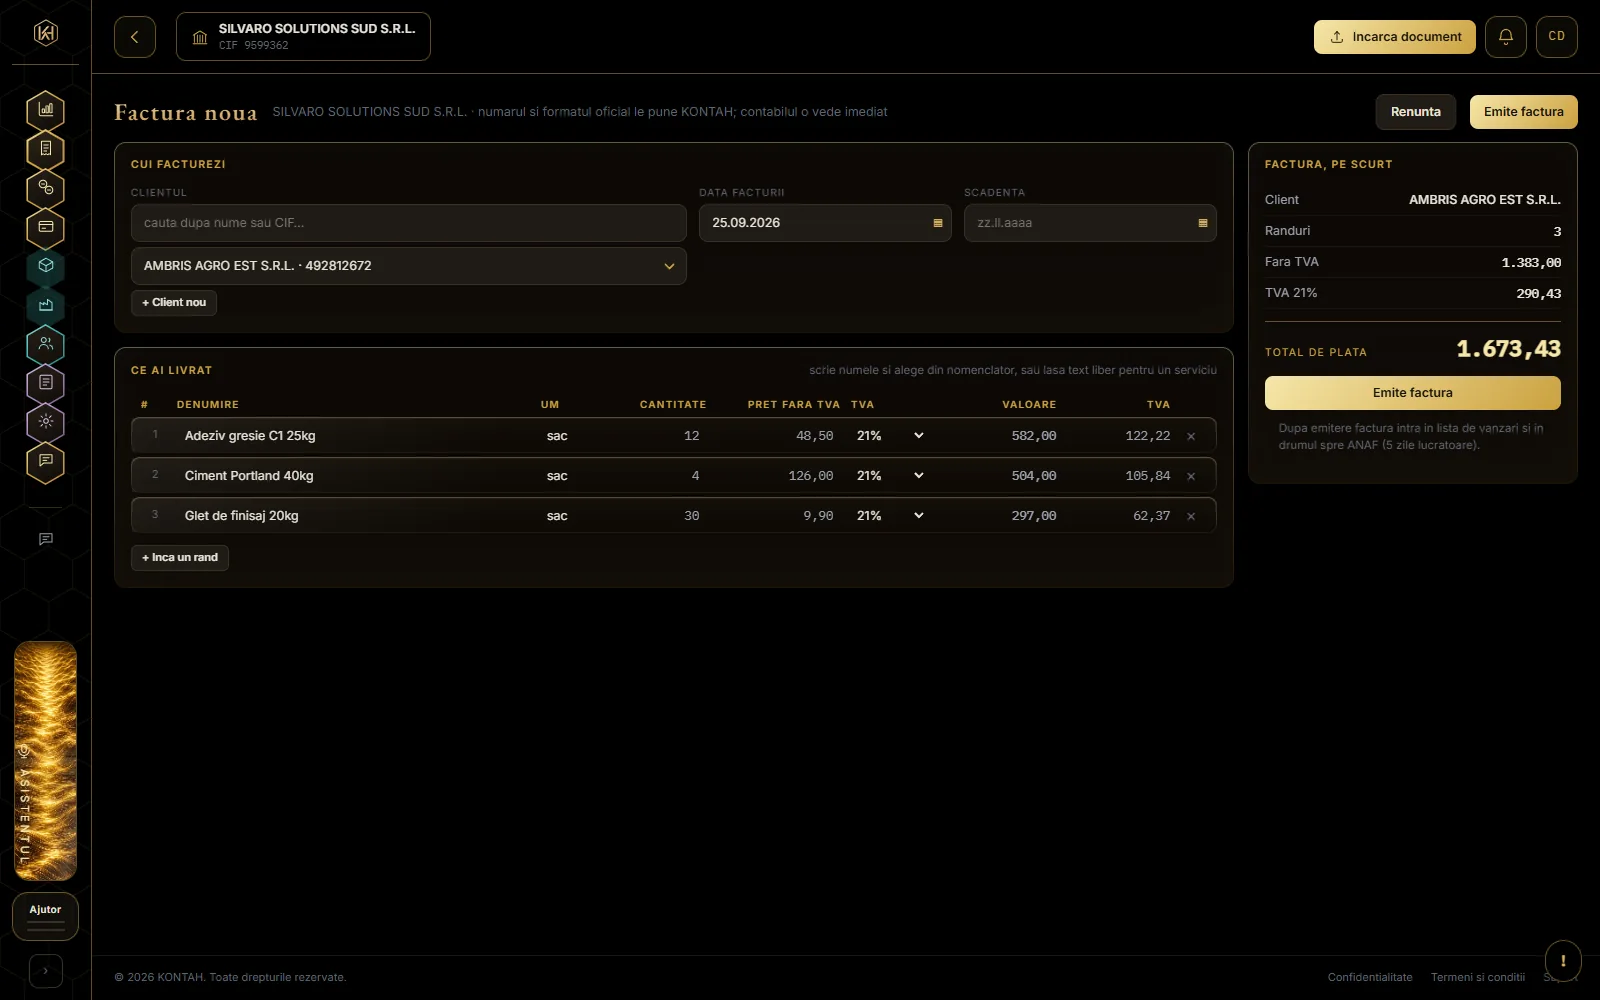Open TVA dropdown for Glet de finisaj row
The height and width of the screenshot is (1000, 1600).
(x=890, y=516)
